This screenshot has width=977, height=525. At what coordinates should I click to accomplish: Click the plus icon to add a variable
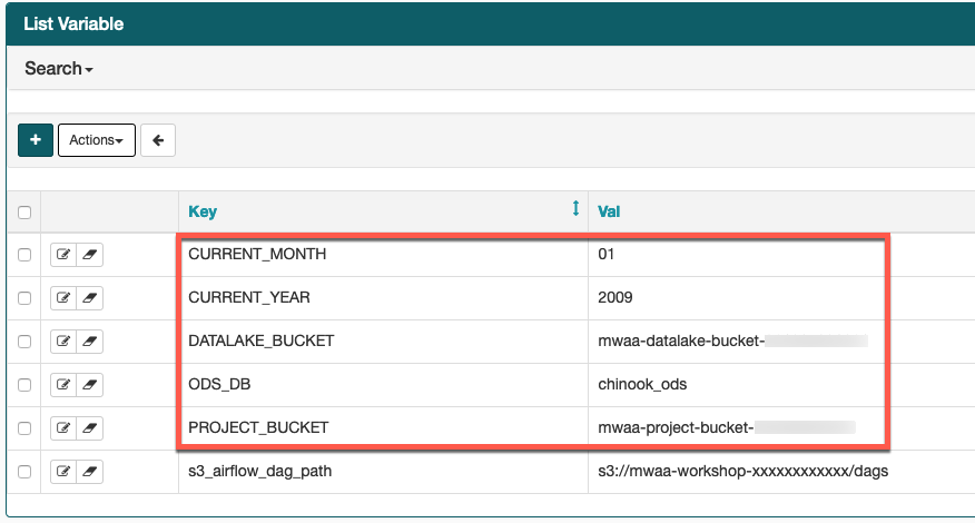coord(35,141)
